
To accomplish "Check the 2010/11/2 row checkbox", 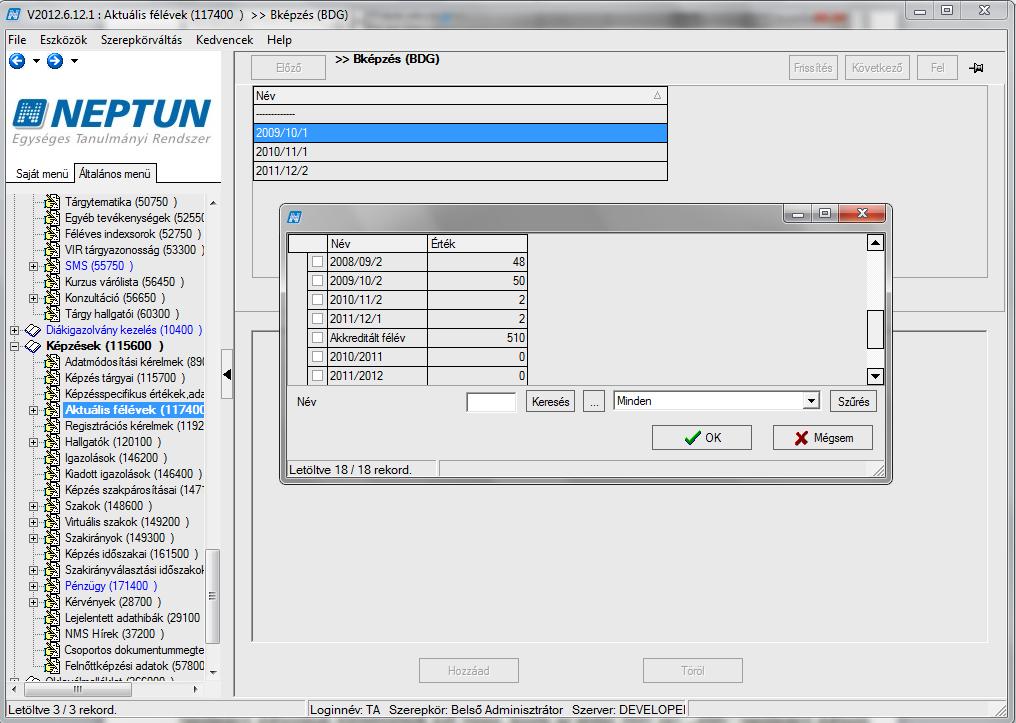I will coord(318,299).
